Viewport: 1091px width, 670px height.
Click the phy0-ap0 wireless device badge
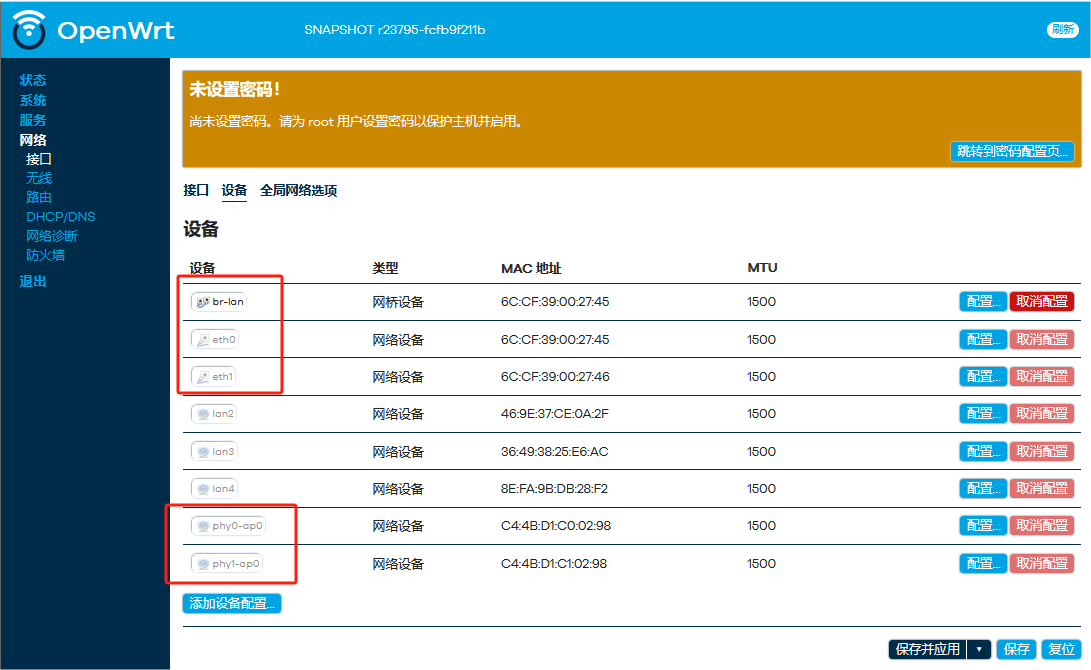pos(228,526)
